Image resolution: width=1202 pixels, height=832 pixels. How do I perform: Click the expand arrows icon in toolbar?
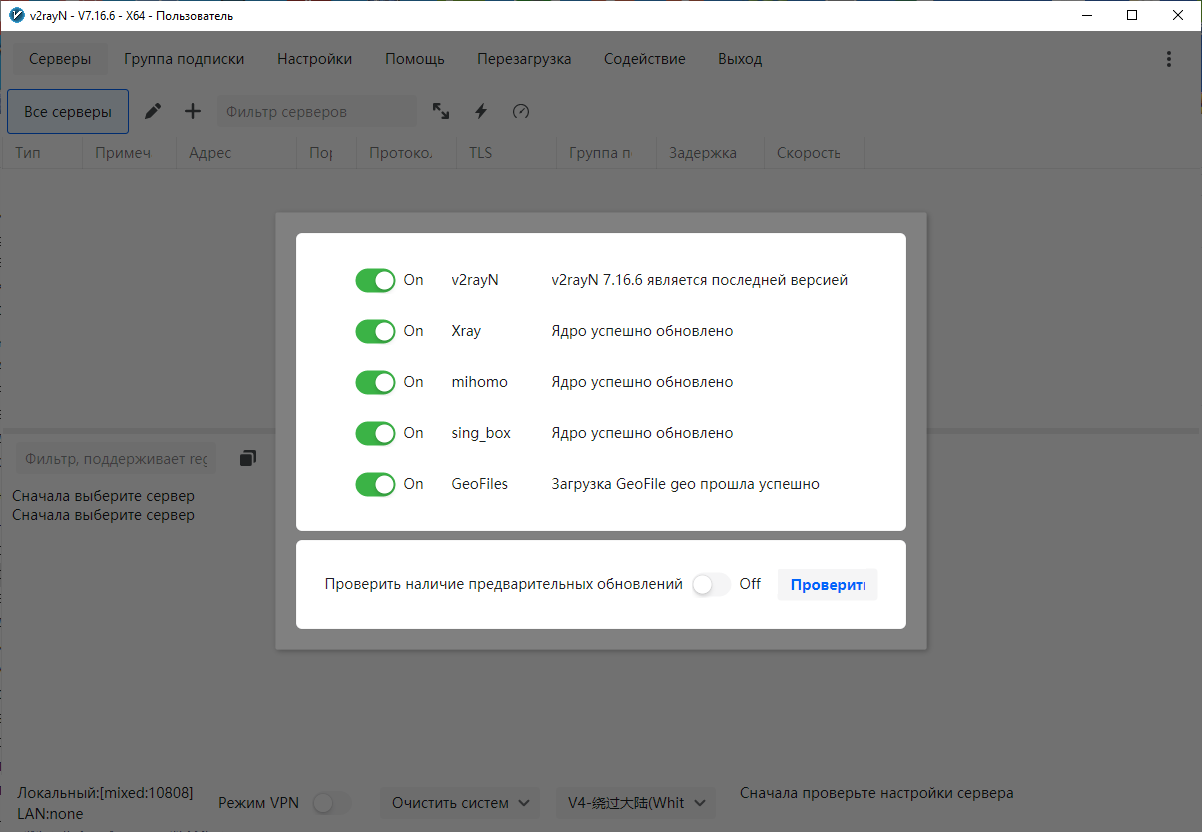[x=441, y=111]
